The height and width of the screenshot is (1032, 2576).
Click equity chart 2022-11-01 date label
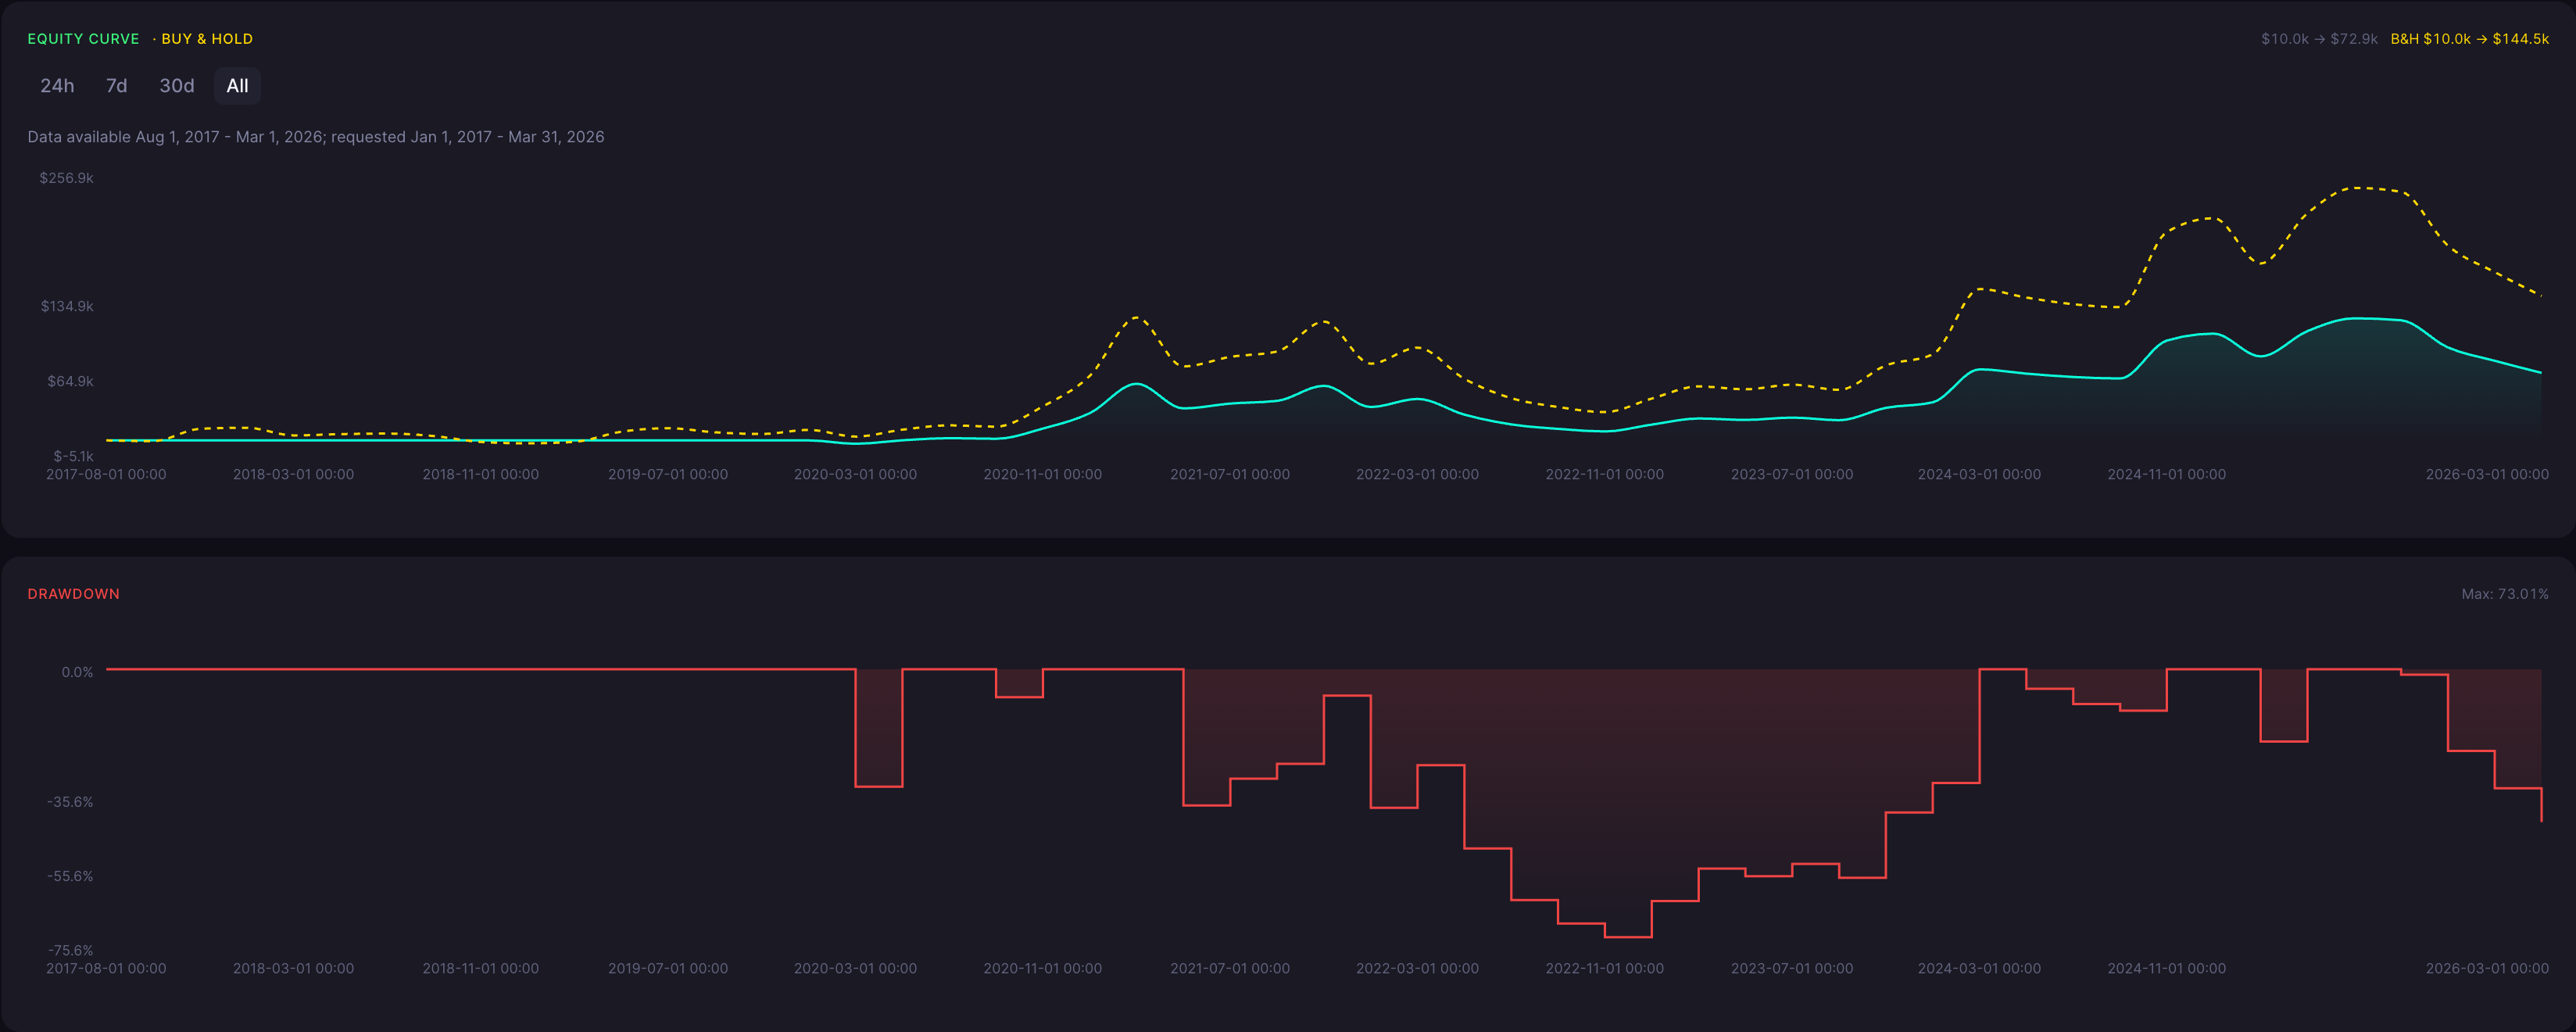pyautogui.click(x=1604, y=474)
